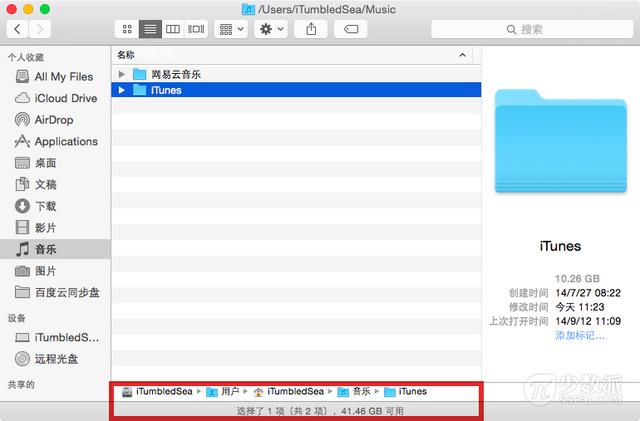The width and height of the screenshot is (640, 421).
Task: Open the gear action menu
Action: point(271,29)
